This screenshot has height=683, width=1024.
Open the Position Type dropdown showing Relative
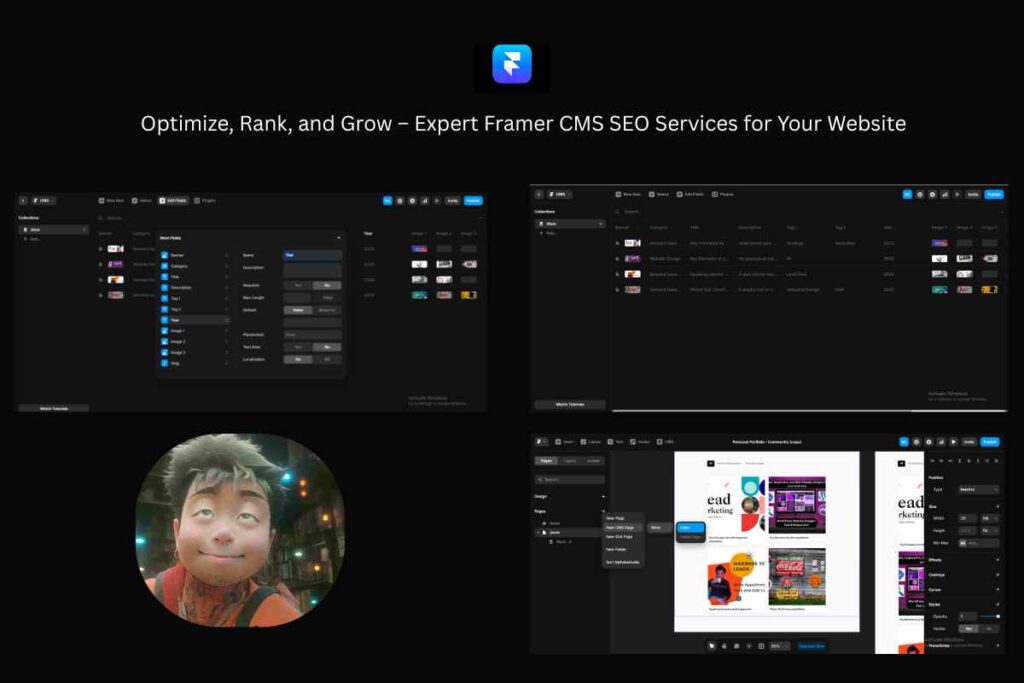coord(979,490)
